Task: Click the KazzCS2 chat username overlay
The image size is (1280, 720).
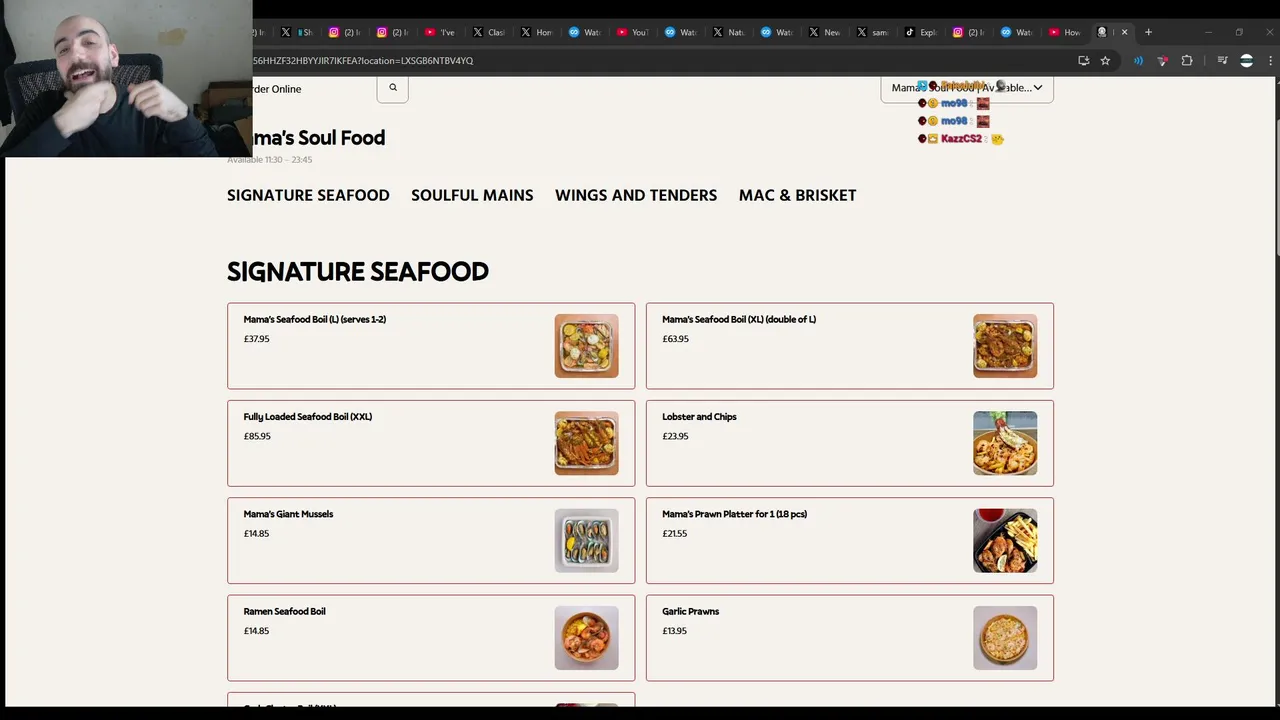Action: [x=961, y=139]
